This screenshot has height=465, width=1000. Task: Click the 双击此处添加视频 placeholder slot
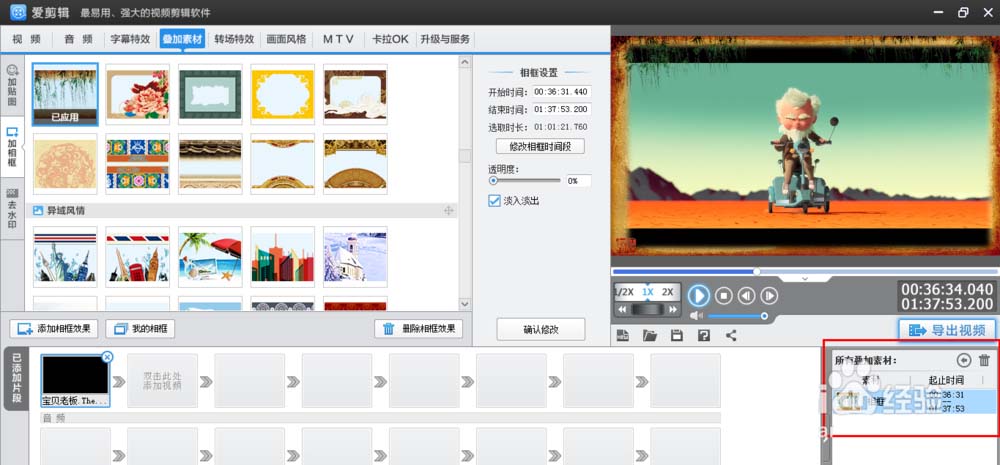point(163,381)
